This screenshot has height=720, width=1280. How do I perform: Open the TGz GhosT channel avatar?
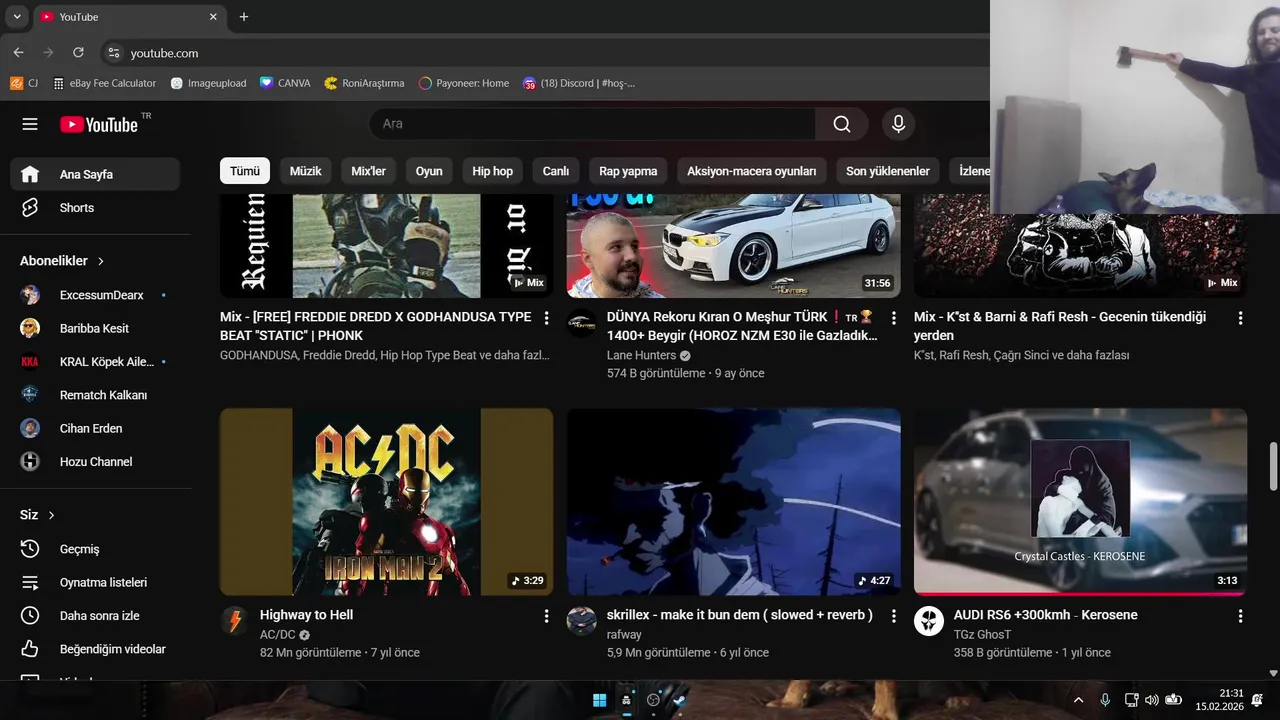tap(929, 621)
